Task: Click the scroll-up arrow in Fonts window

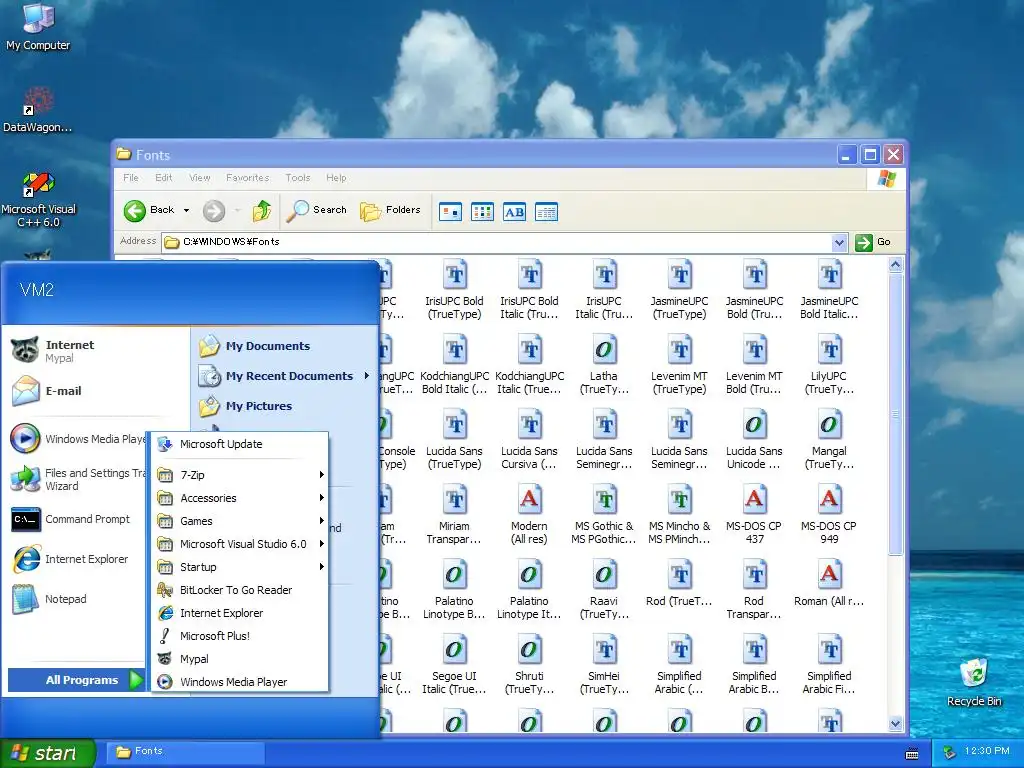Action: (x=895, y=265)
